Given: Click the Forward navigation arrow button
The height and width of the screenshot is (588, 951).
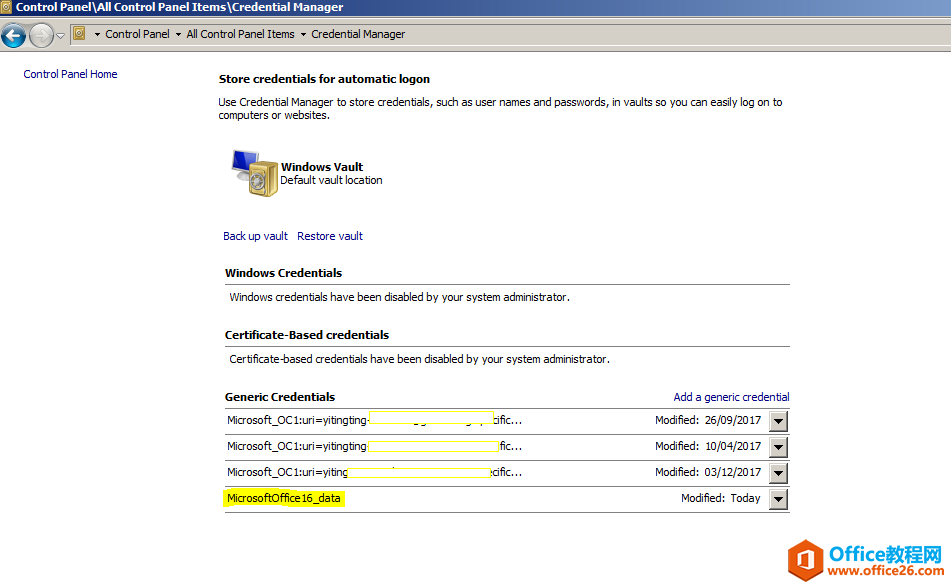Looking at the screenshot, I should coord(41,36).
